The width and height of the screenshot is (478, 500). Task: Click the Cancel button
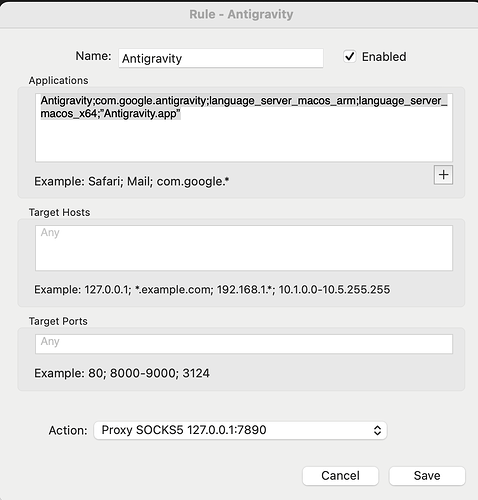340,476
